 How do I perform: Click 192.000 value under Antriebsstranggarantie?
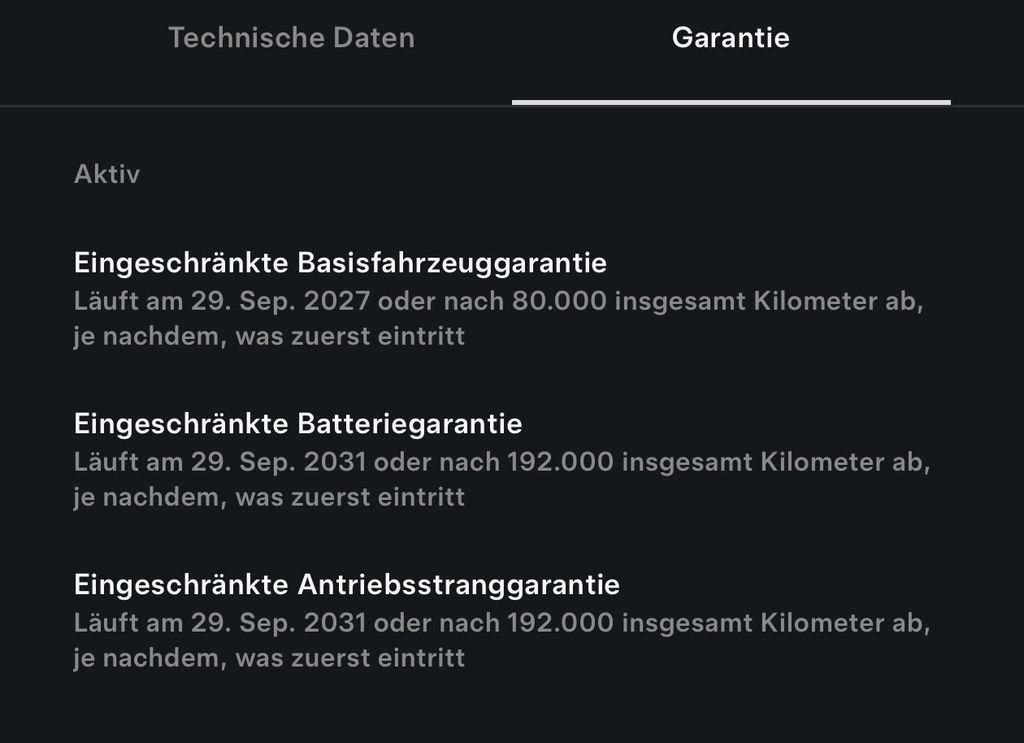(x=560, y=623)
